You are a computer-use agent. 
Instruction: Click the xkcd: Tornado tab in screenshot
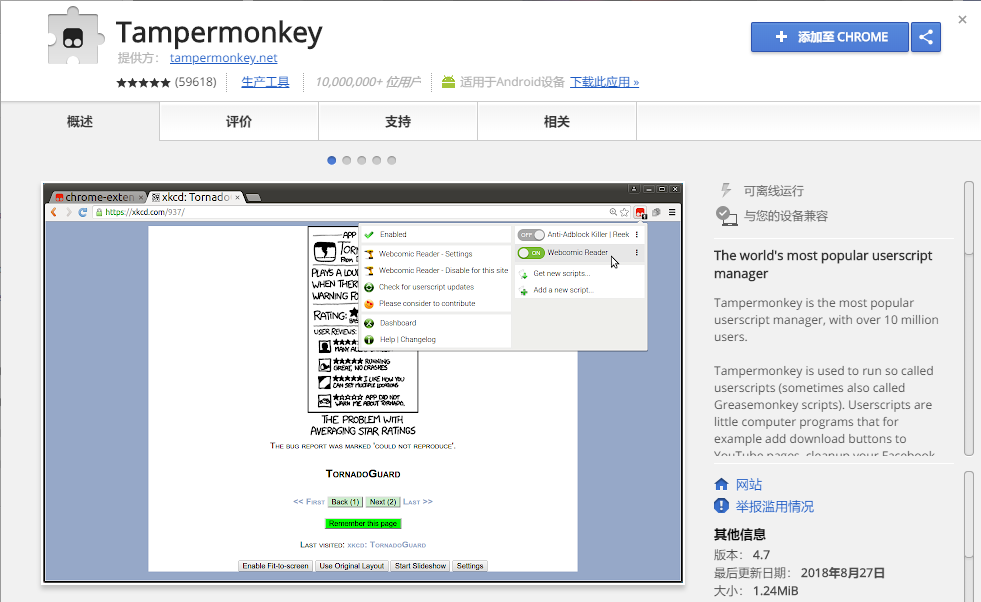pos(196,197)
